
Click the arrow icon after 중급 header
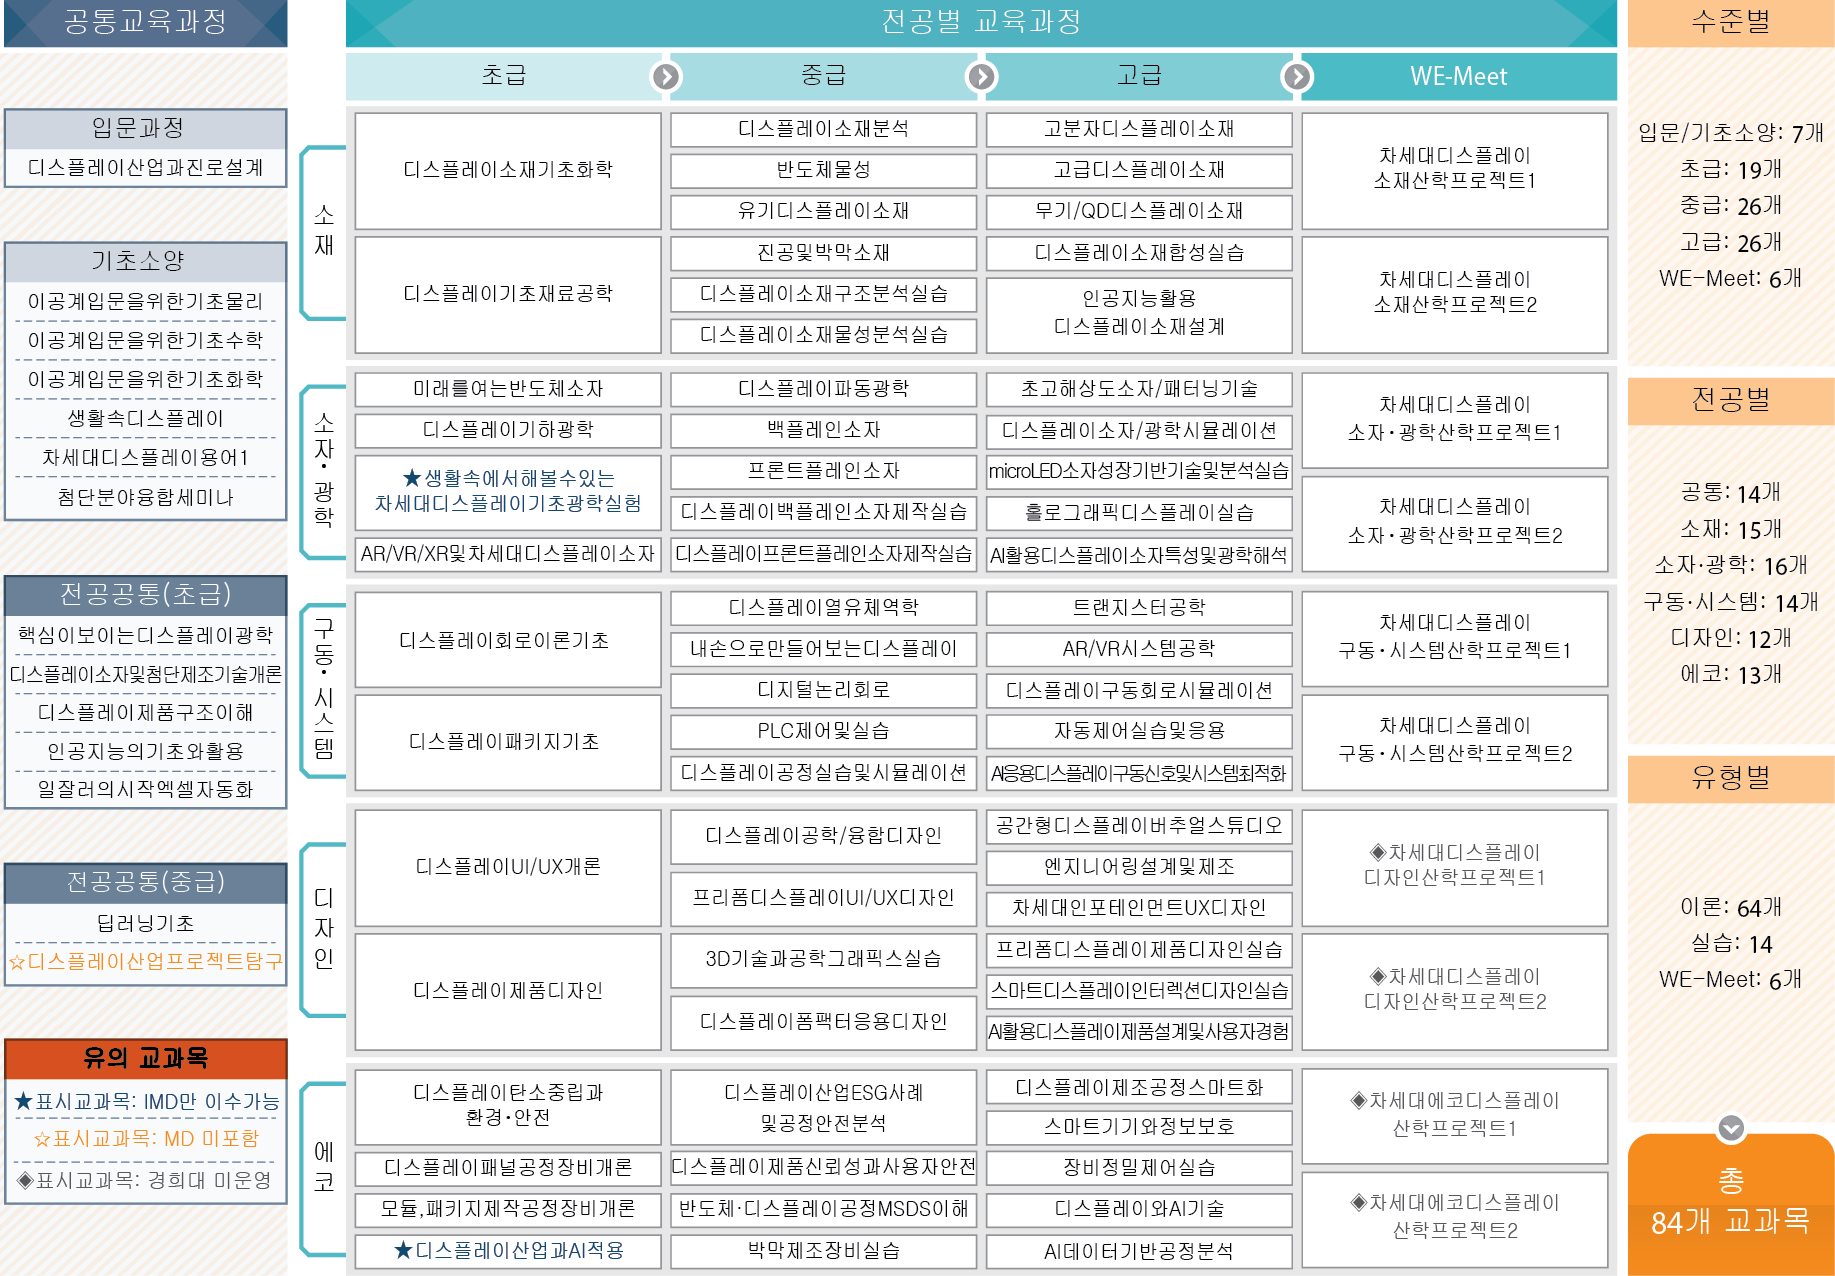[x=982, y=77]
